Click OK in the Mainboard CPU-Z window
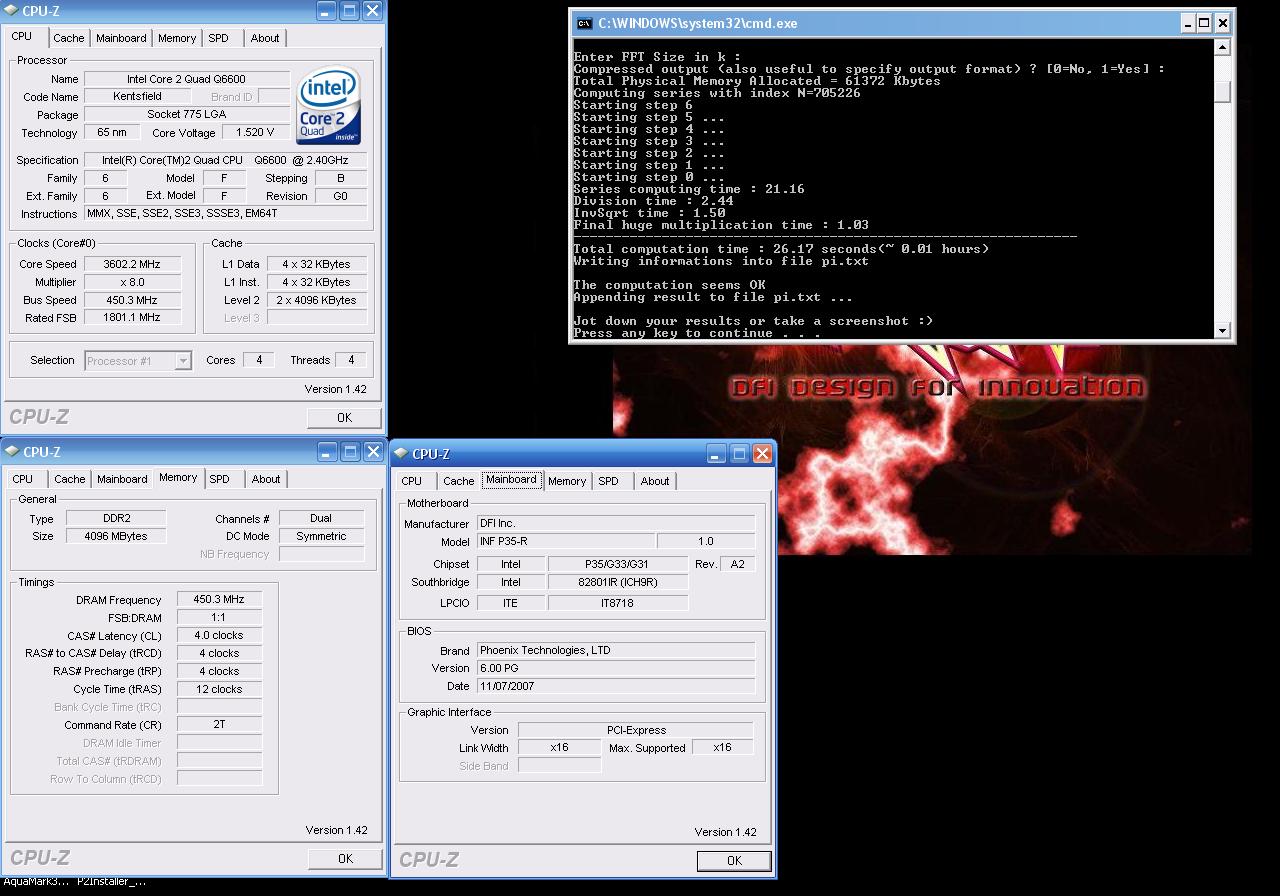Viewport: 1282px width, 896px height. [734, 860]
